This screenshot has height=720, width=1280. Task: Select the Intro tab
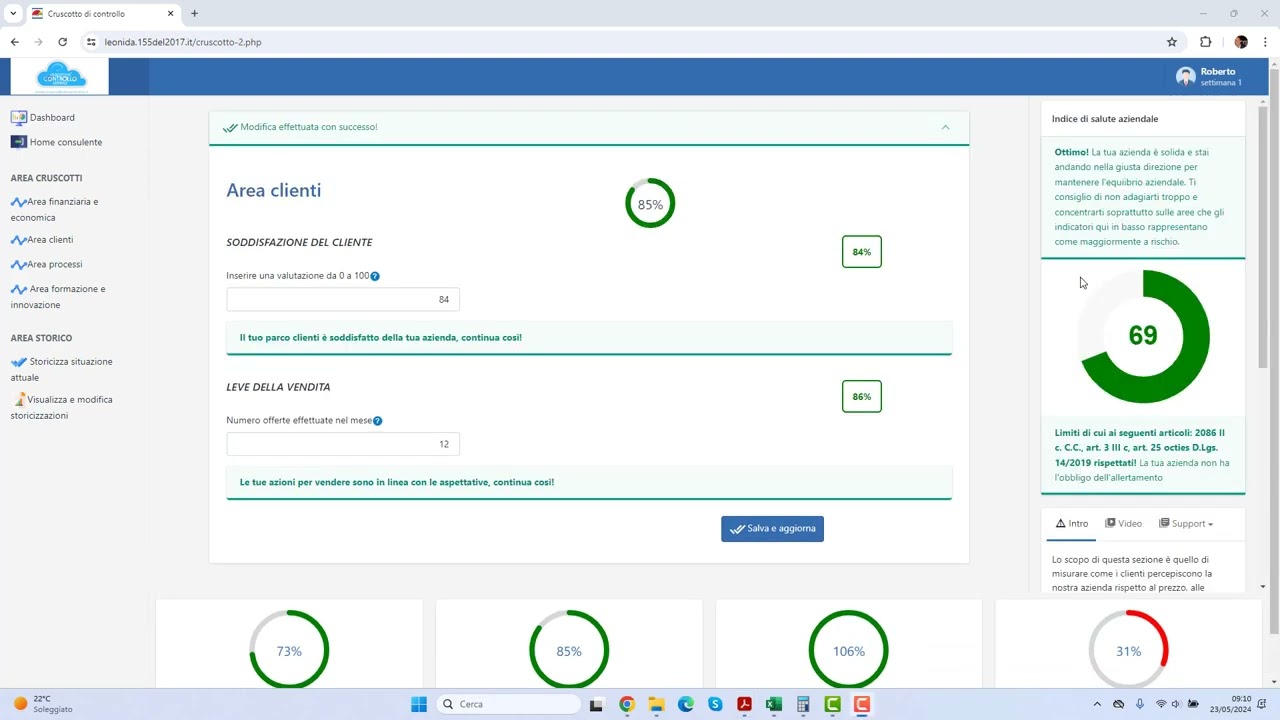(1071, 524)
